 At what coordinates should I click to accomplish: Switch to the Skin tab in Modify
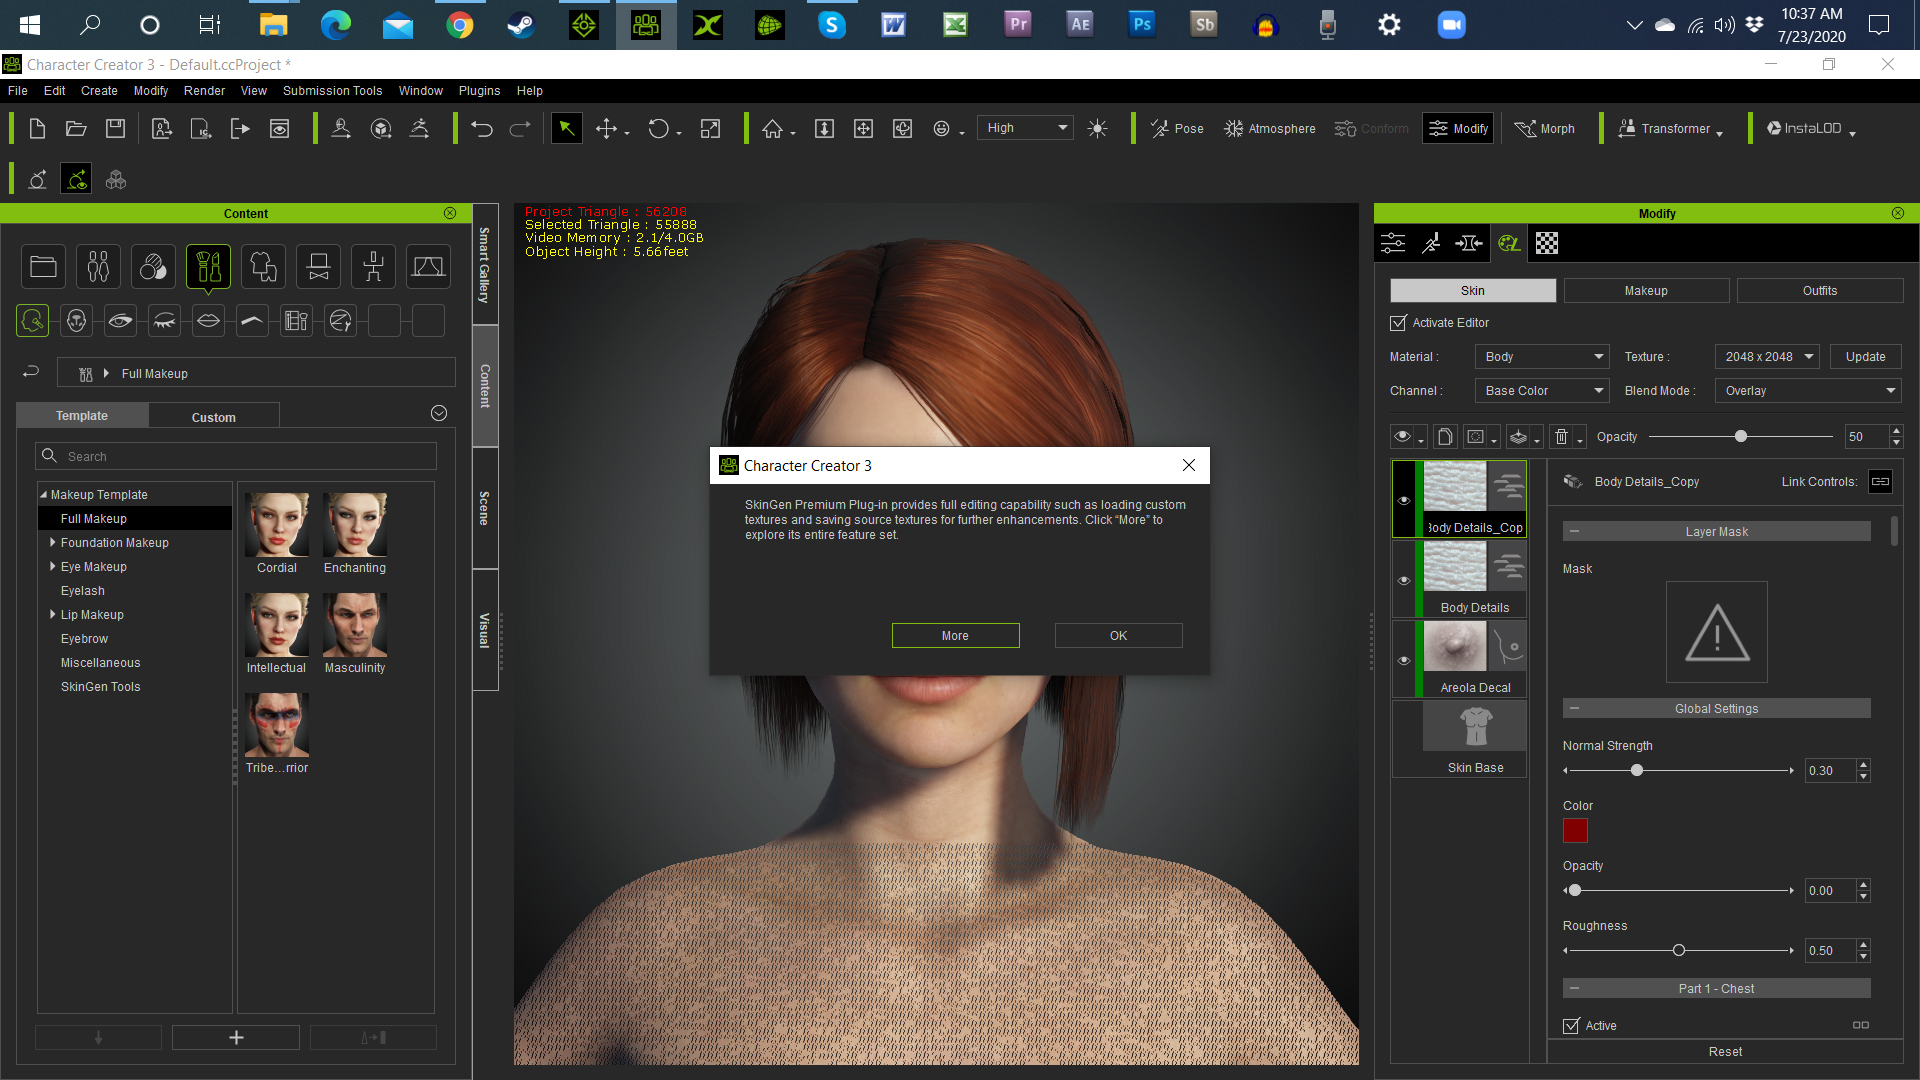(1473, 290)
